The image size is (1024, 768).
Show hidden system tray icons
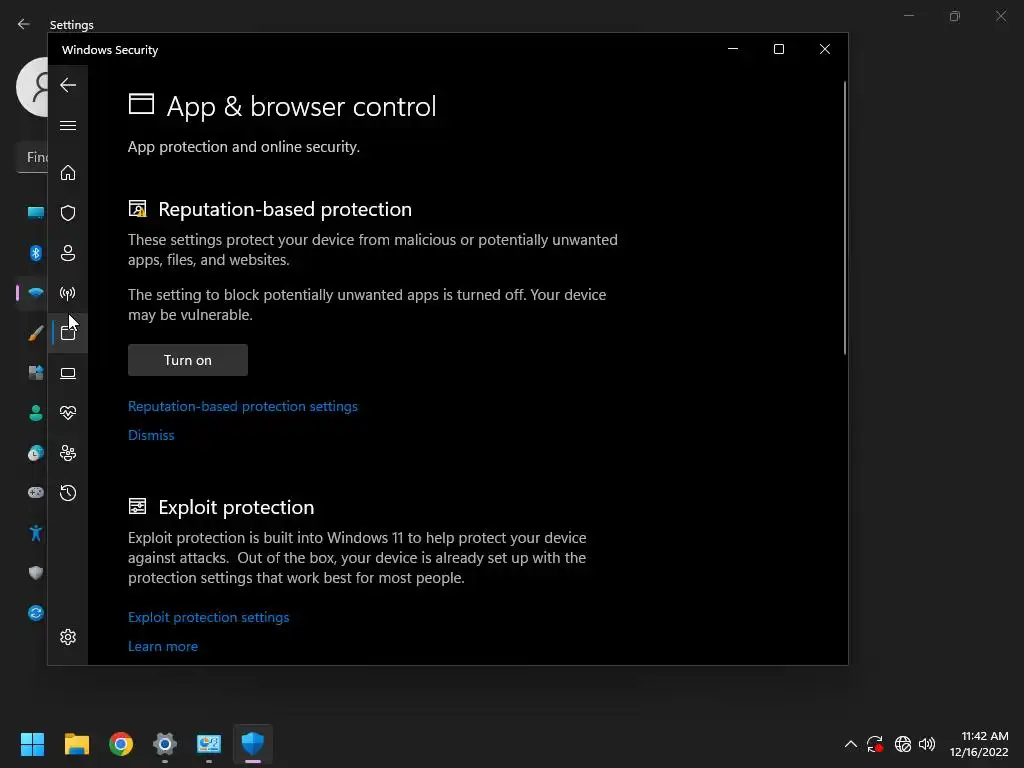850,744
